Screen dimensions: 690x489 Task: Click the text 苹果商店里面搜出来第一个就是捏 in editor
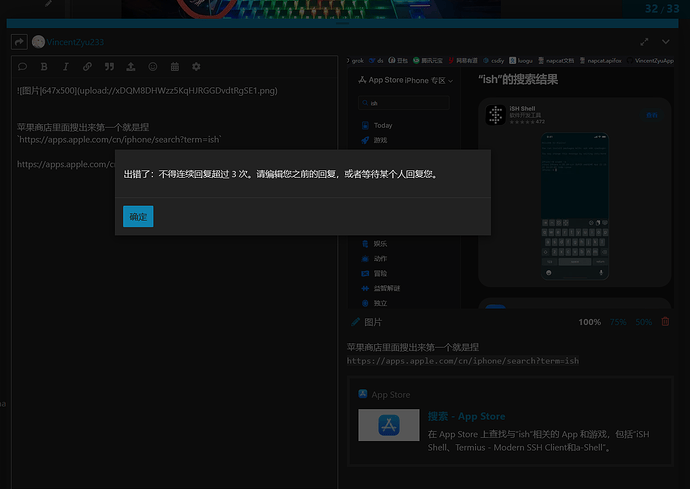coord(83,127)
